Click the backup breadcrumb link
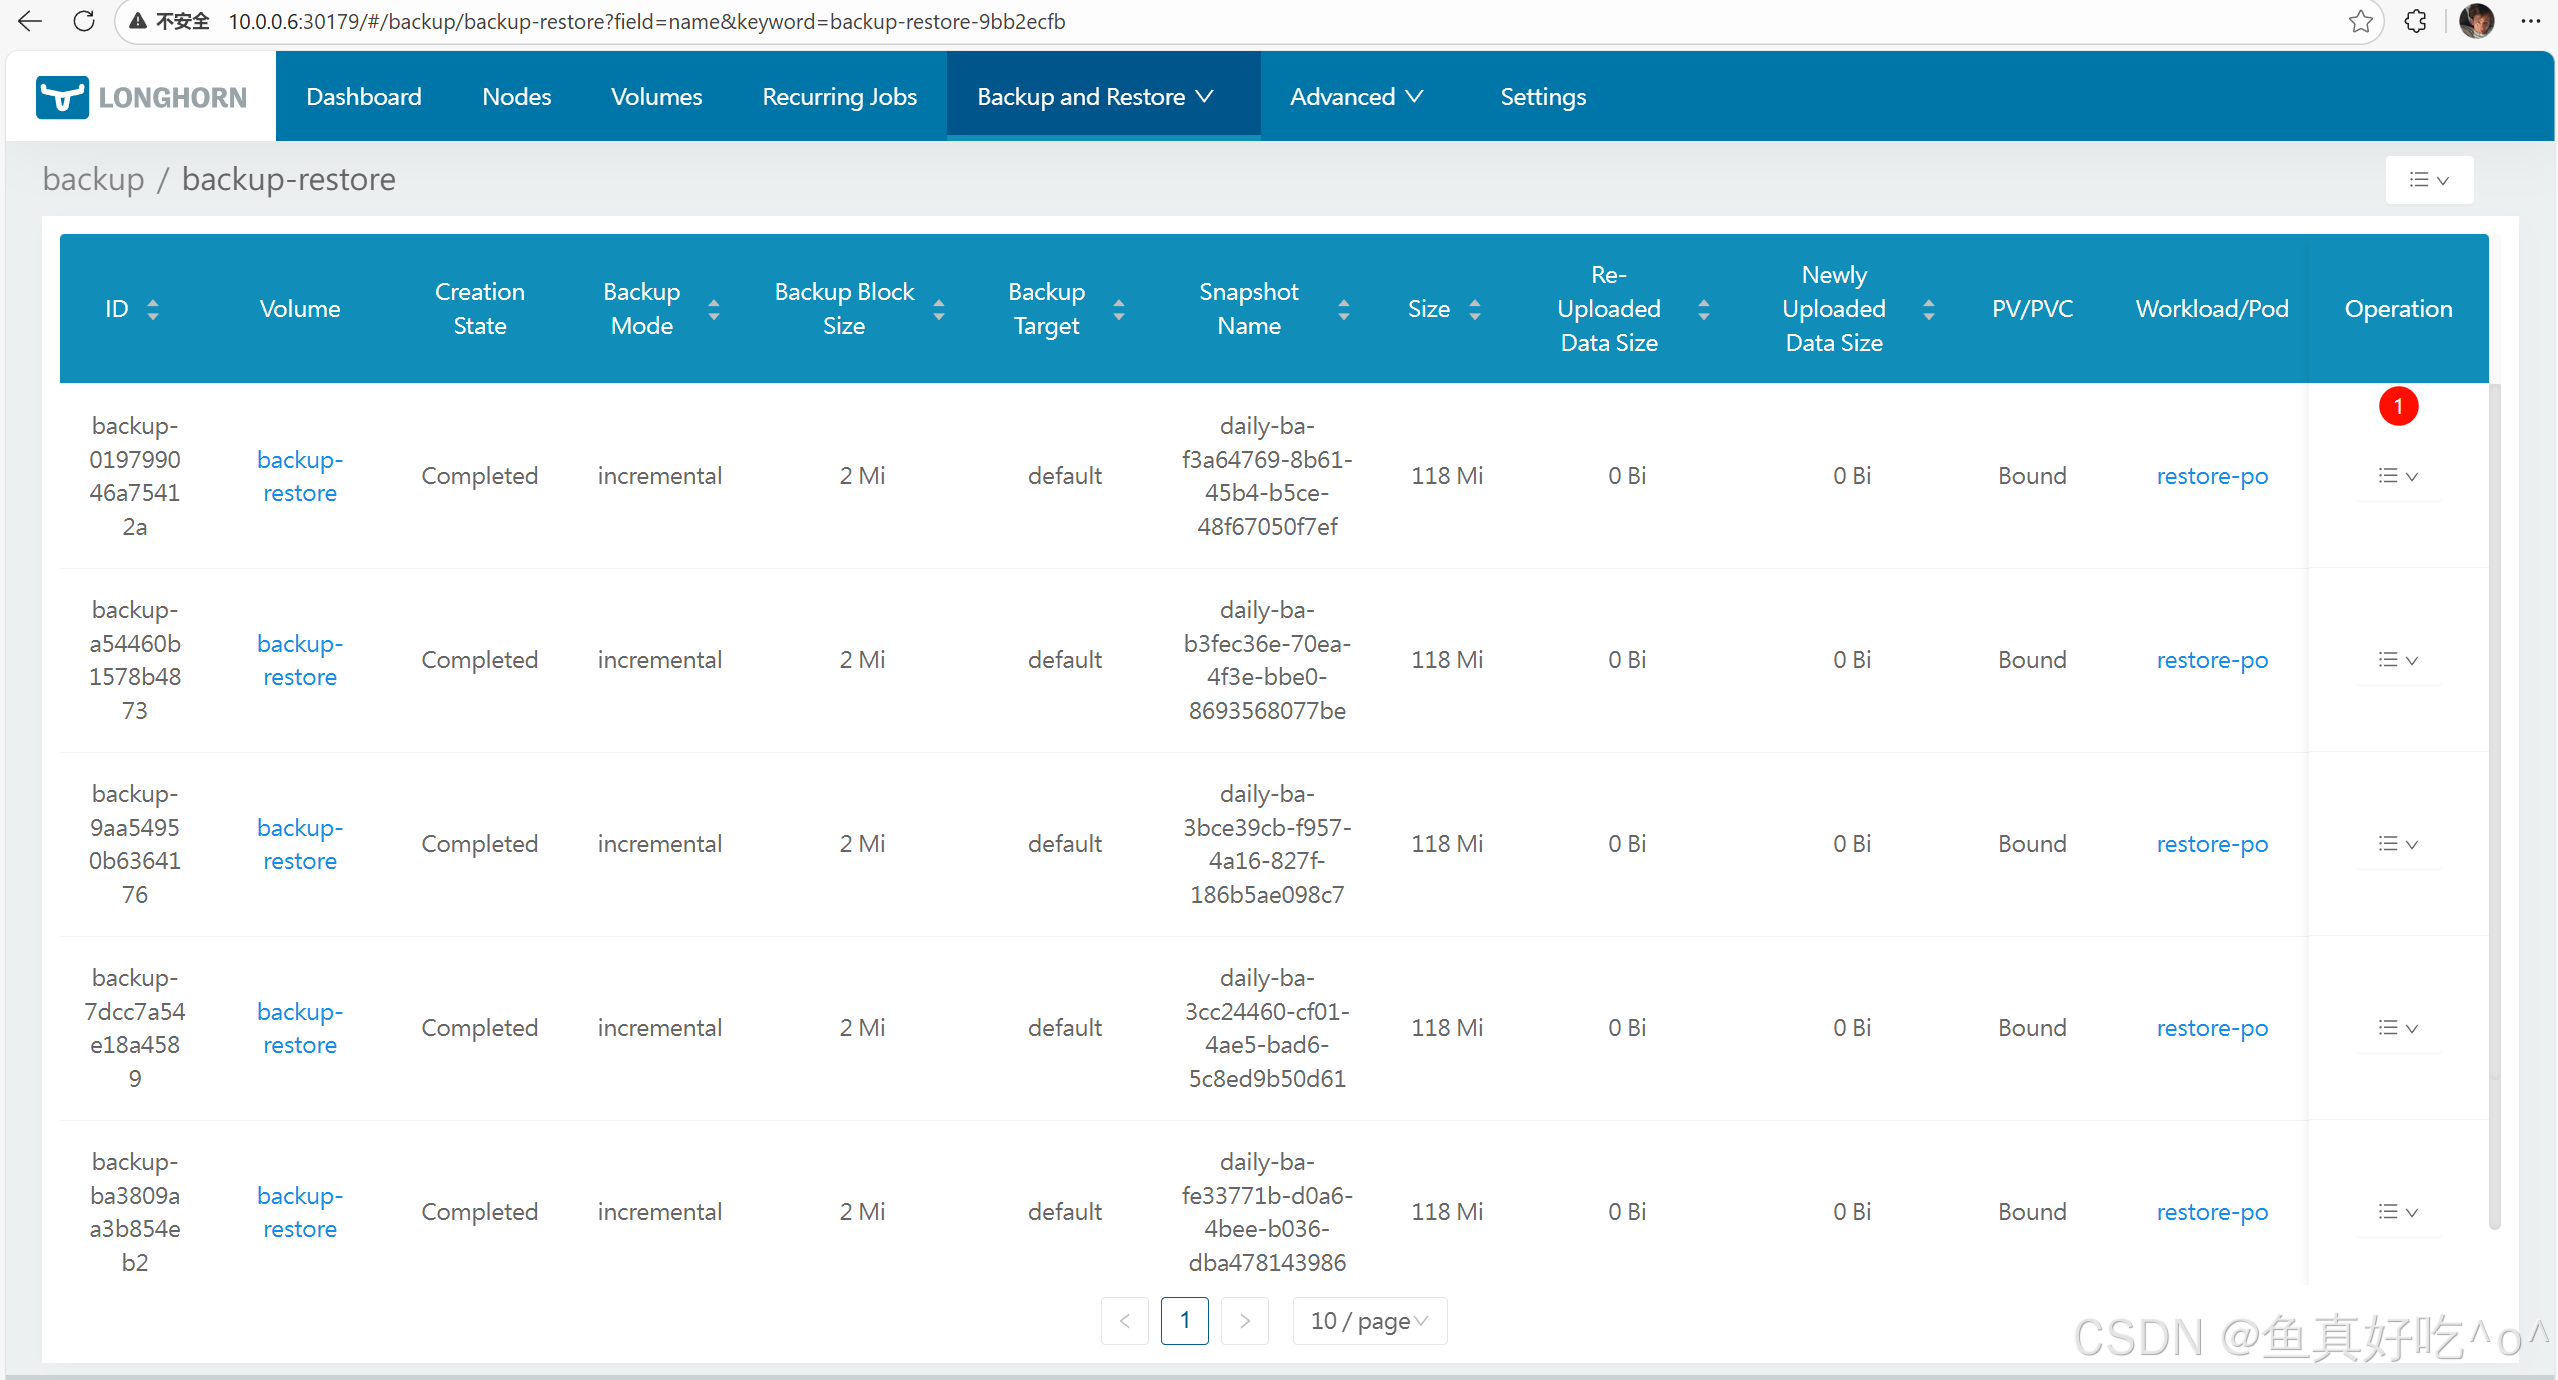2558x1380 pixels. 93,179
